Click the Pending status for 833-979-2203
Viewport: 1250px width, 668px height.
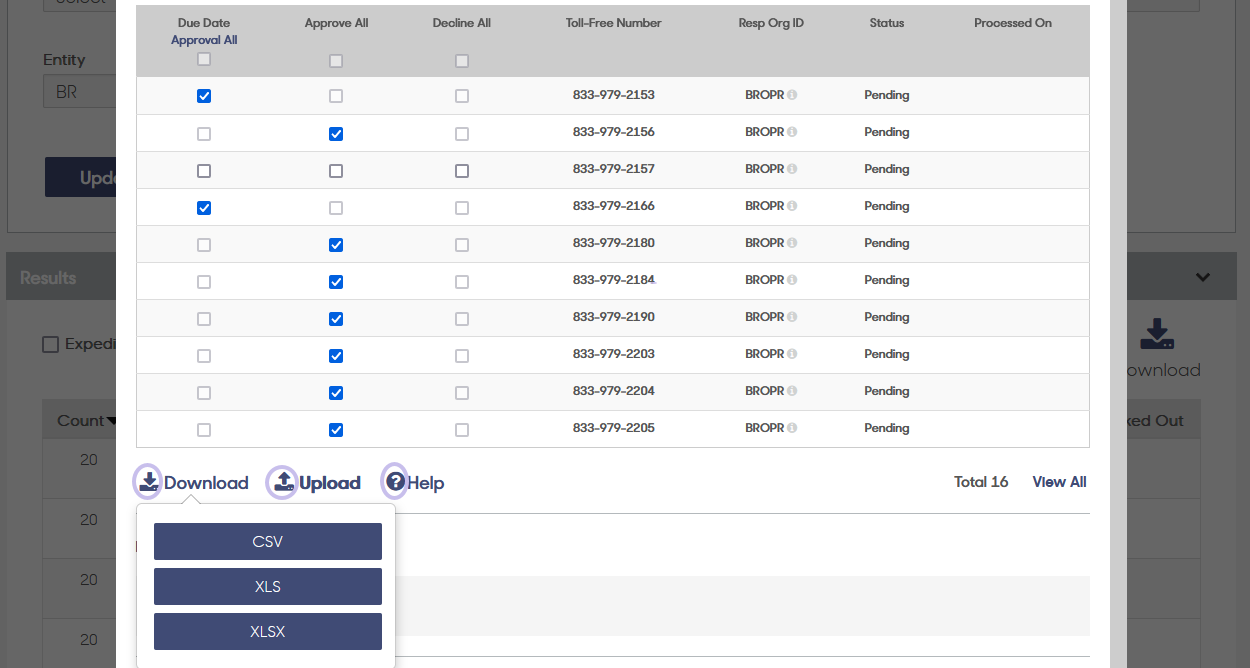tap(887, 354)
